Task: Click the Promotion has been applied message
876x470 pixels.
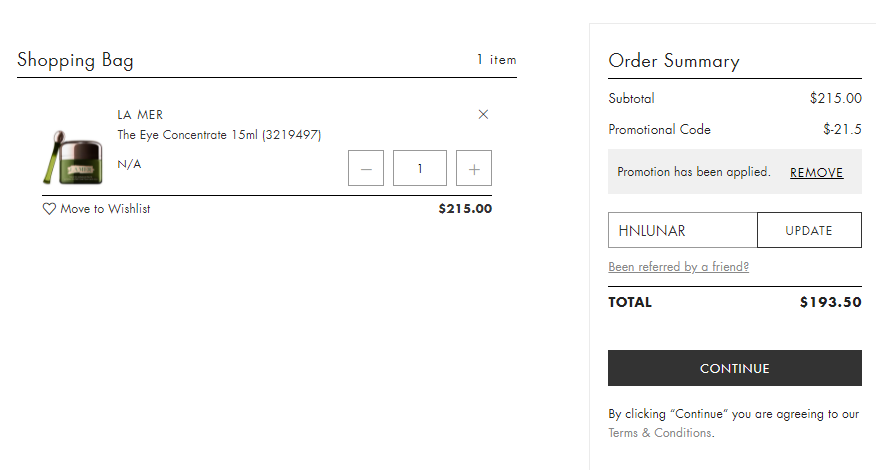Action: pos(694,172)
